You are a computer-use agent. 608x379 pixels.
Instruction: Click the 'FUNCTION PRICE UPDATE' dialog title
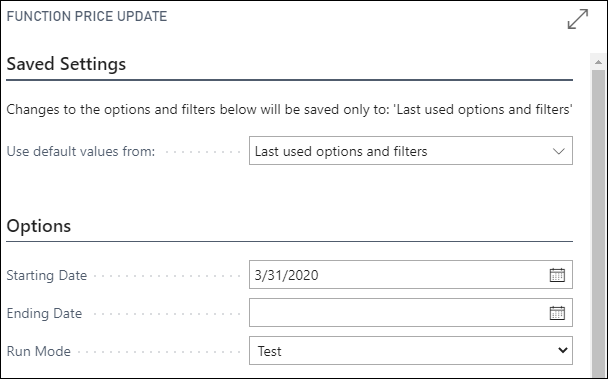click(87, 17)
